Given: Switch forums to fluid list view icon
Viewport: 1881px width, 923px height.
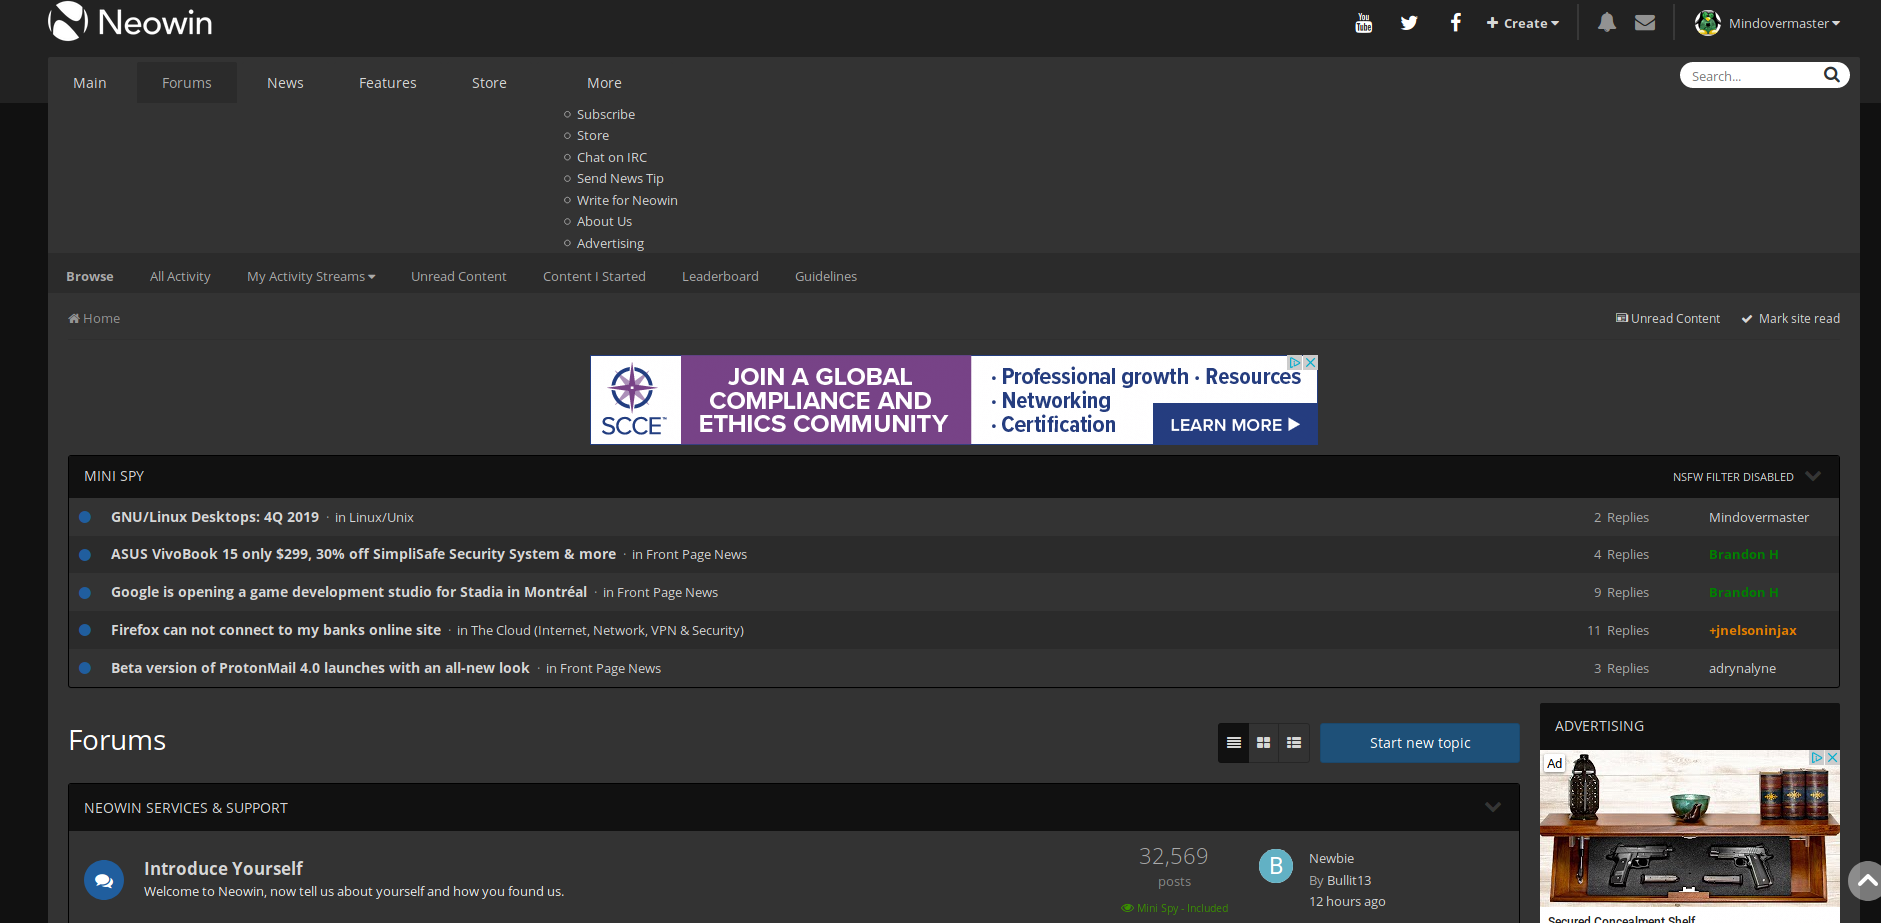Looking at the screenshot, I should 1294,743.
